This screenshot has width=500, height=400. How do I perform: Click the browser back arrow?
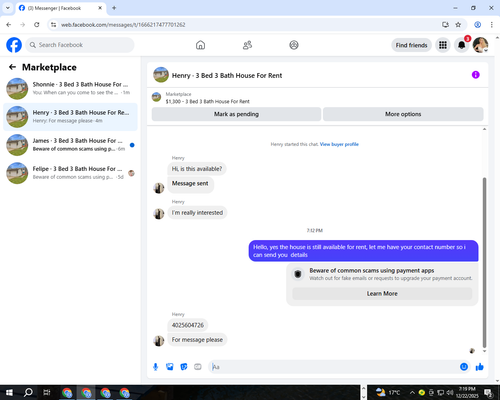point(9,25)
